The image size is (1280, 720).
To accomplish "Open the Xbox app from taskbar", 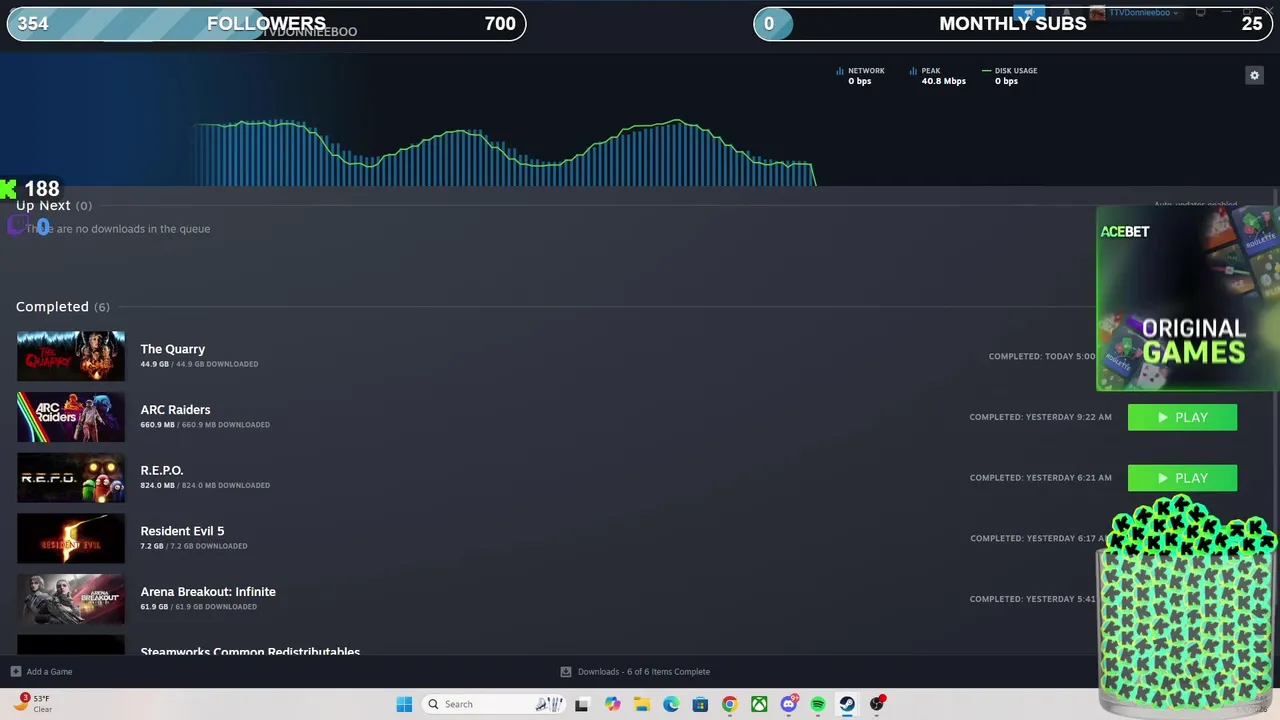I will coord(759,704).
